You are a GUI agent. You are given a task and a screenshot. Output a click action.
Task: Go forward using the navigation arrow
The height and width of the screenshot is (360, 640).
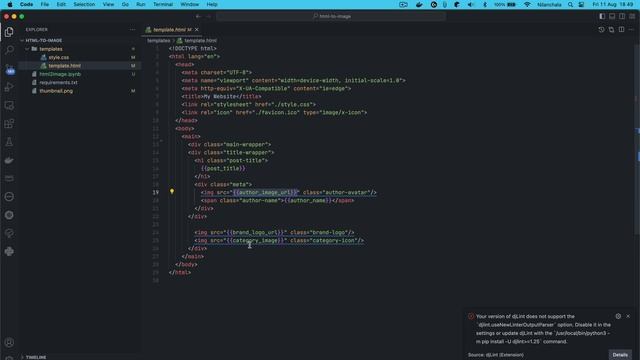tap(209, 16)
